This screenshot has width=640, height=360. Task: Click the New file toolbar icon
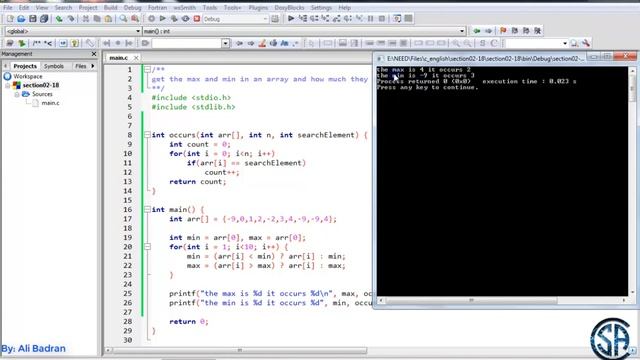click(10, 19)
